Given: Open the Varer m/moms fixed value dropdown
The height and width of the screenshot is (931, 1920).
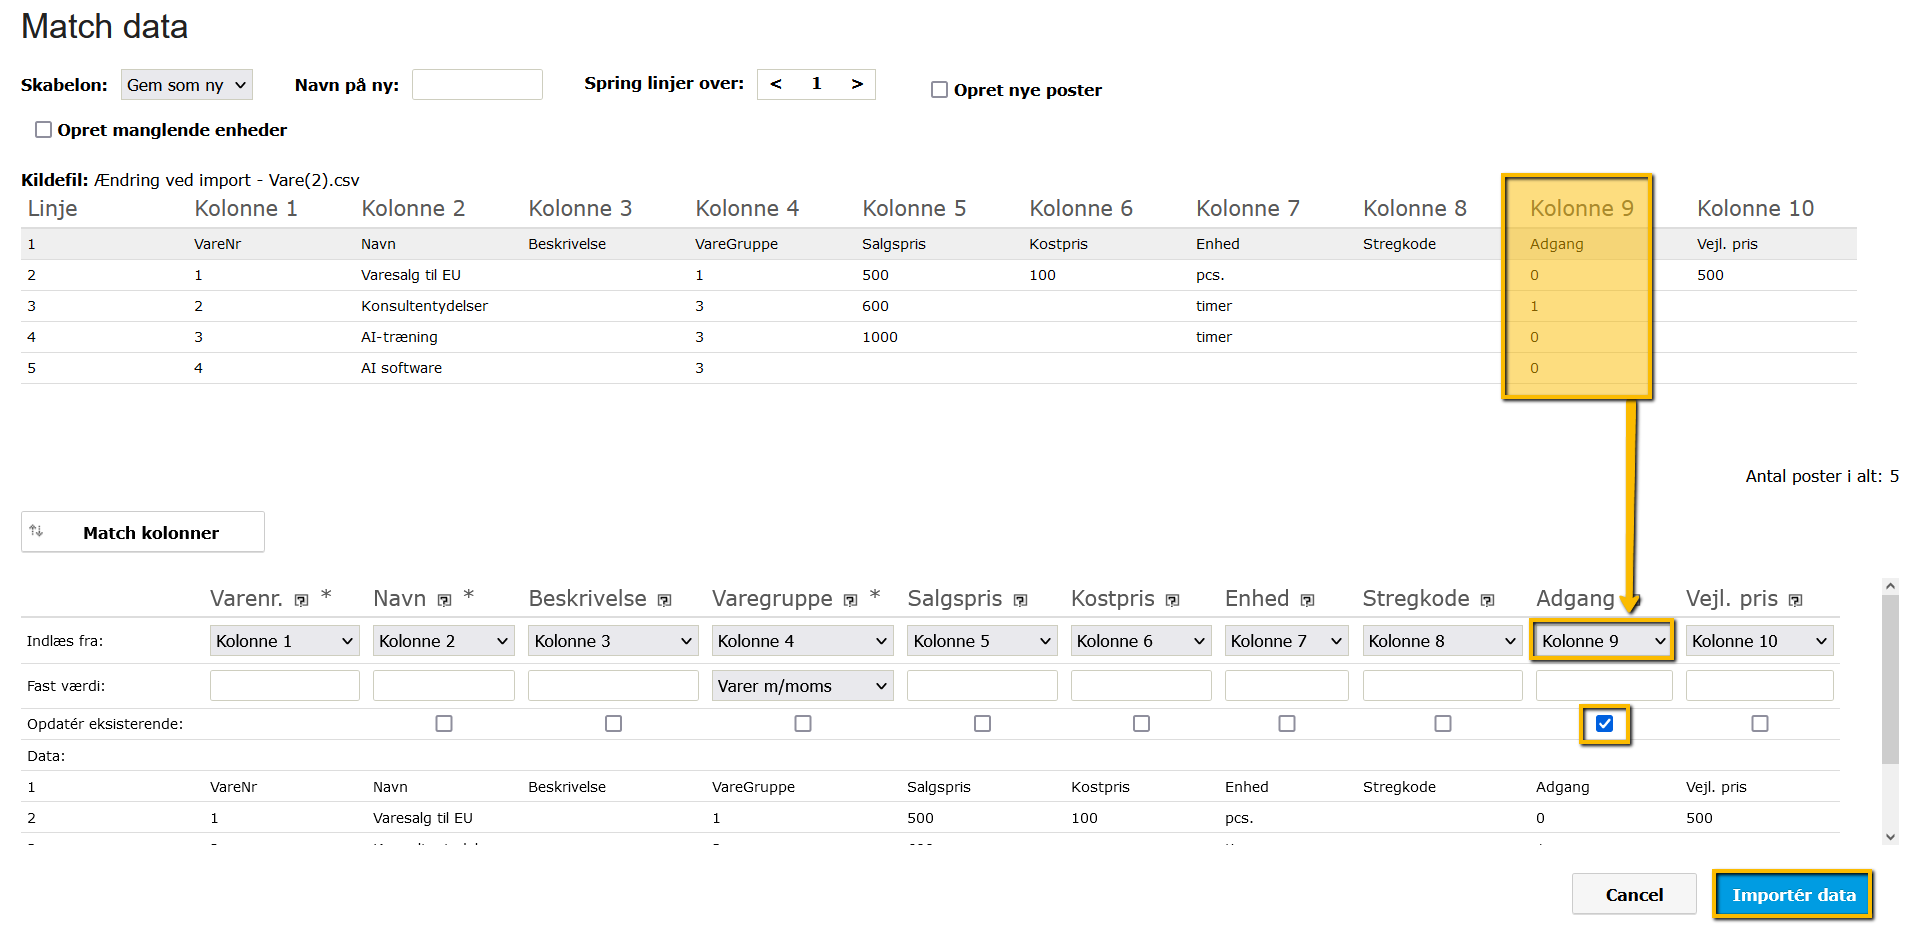Looking at the screenshot, I should [x=802, y=686].
